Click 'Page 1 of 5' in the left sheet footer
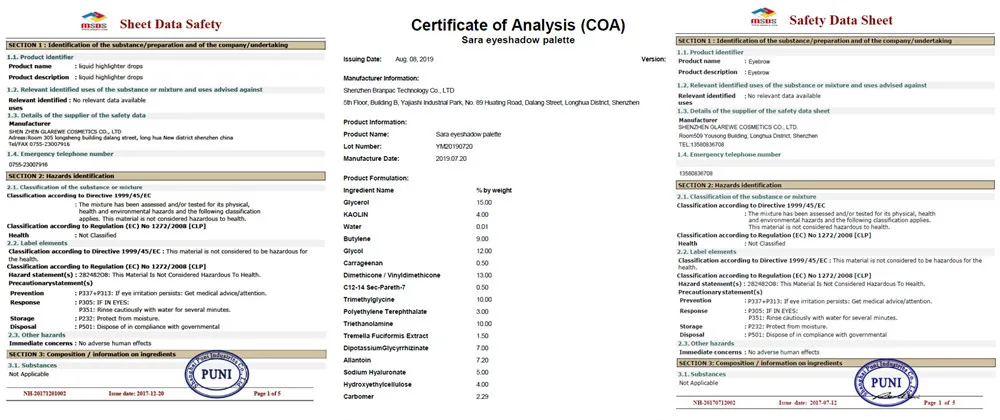This screenshot has width=1000, height=420. 267,393
